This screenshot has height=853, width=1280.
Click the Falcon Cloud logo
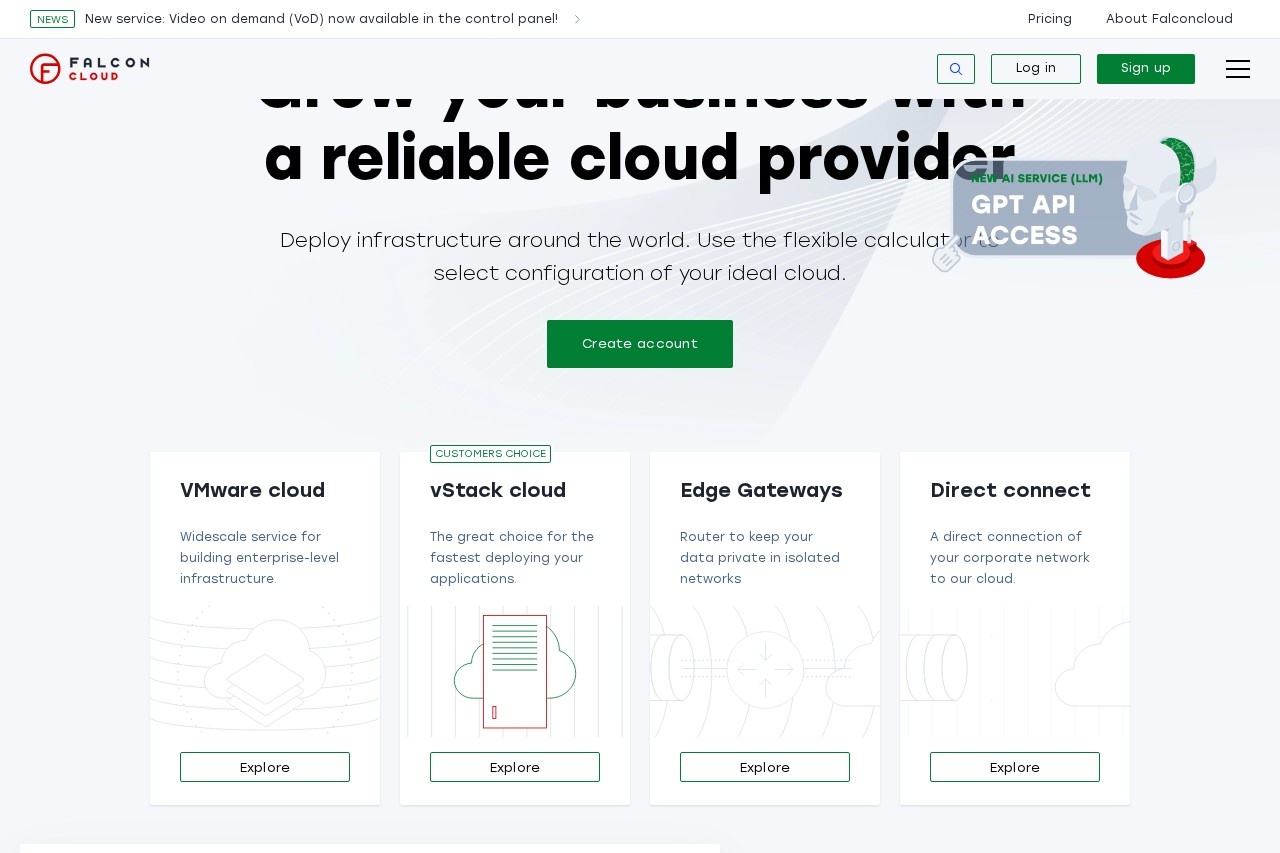(x=89, y=69)
